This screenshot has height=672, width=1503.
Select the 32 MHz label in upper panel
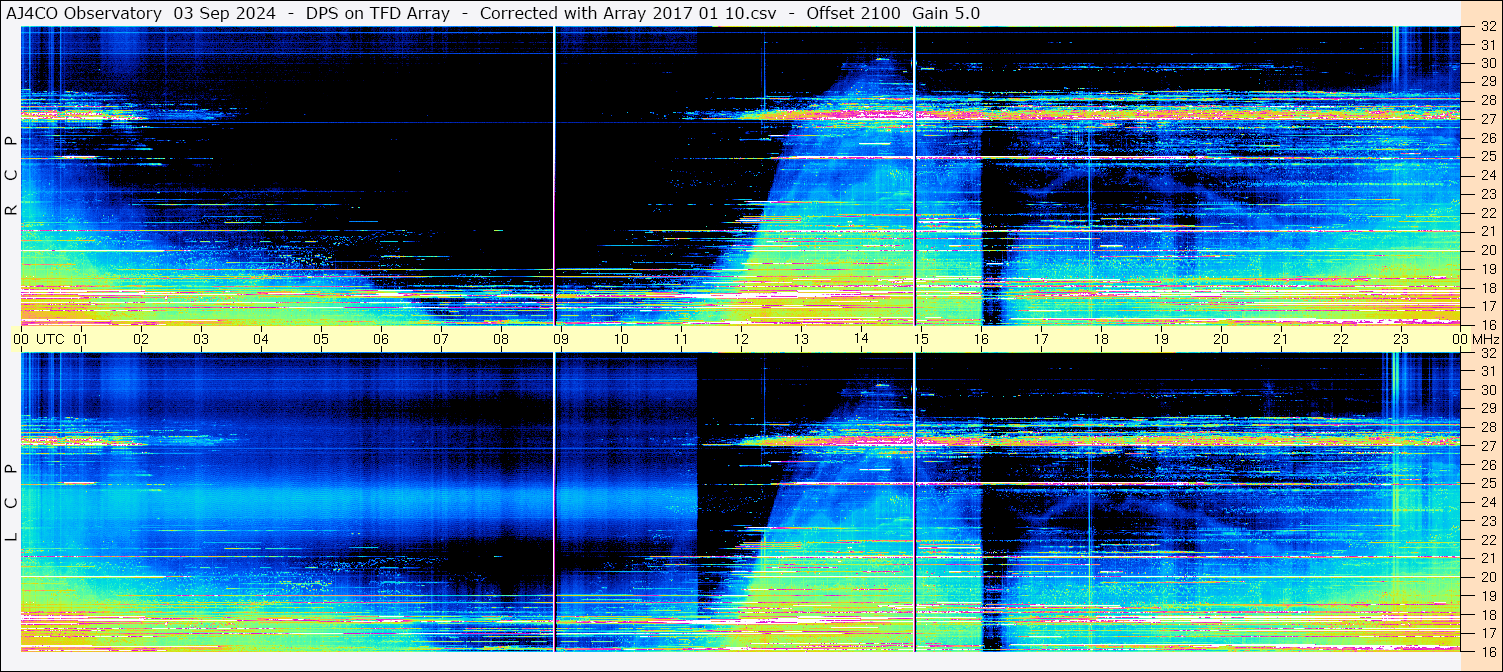pos(1487,27)
